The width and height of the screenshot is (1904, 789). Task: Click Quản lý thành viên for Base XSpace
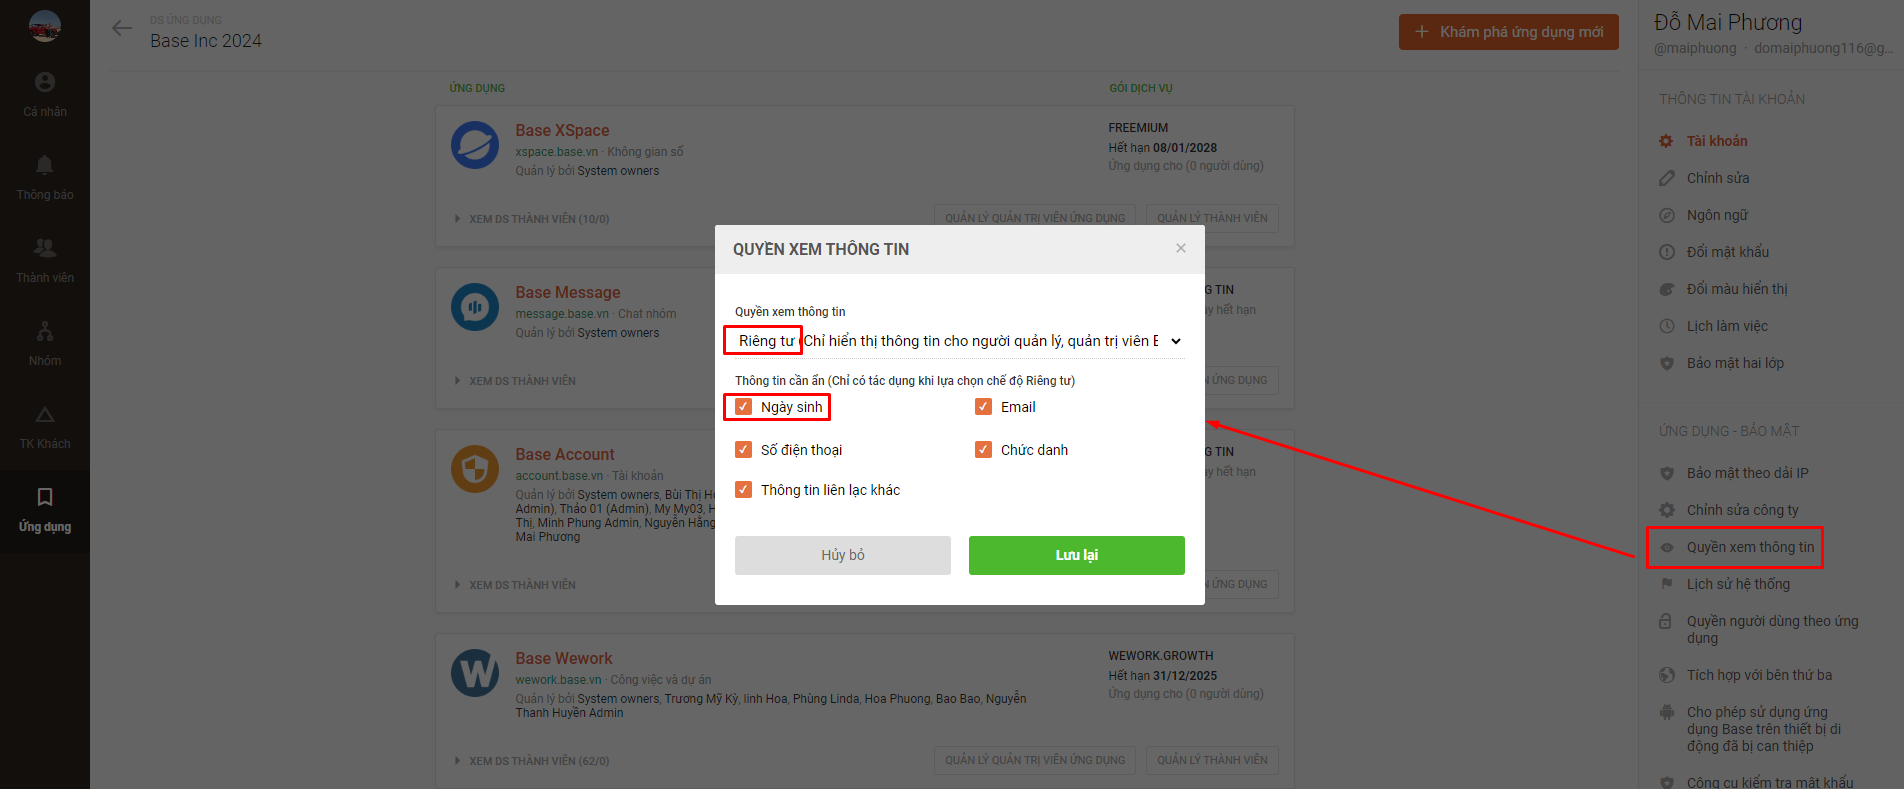(x=1212, y=218)
